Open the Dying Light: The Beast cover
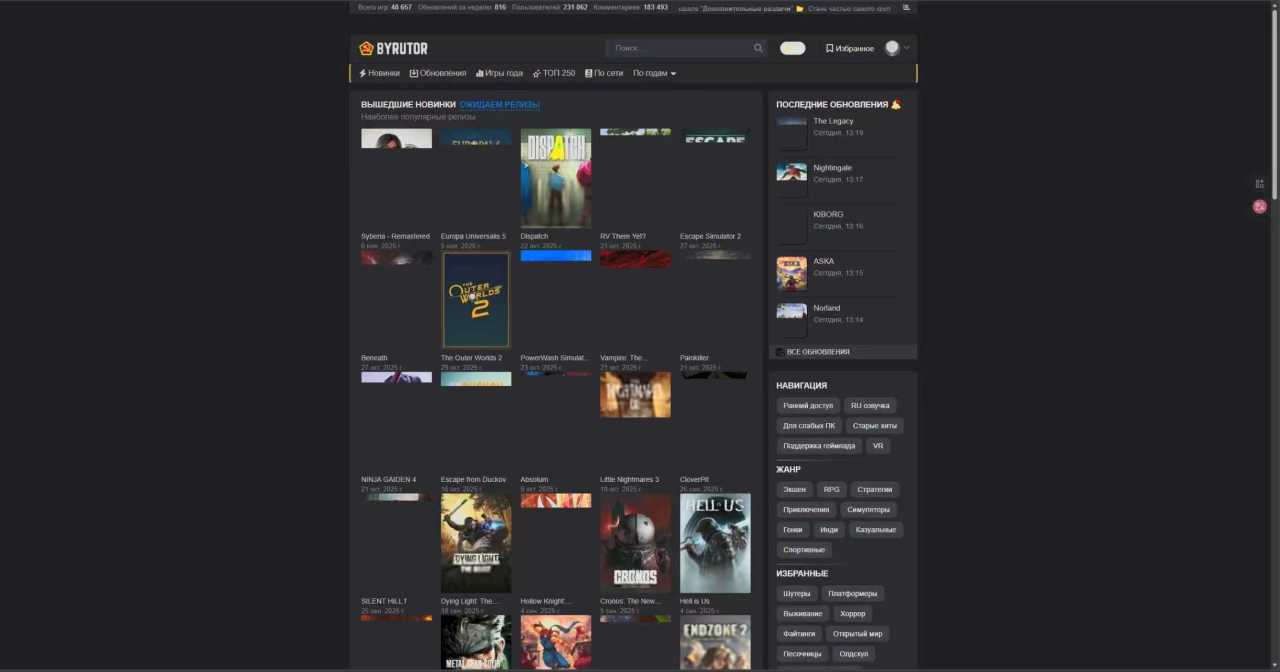Image resolution: width=1280 pixels, height=672 pixels. (x=476, y=543)
